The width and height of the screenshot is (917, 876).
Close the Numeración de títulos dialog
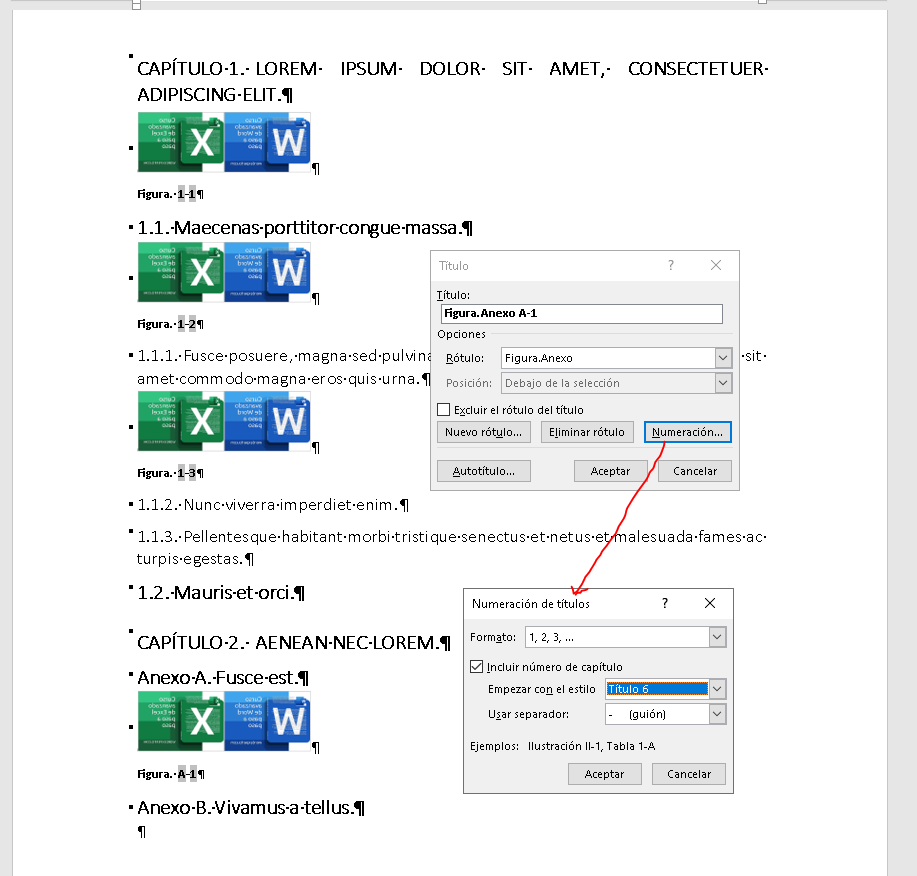pyautogui.click(x=710, y=603)
